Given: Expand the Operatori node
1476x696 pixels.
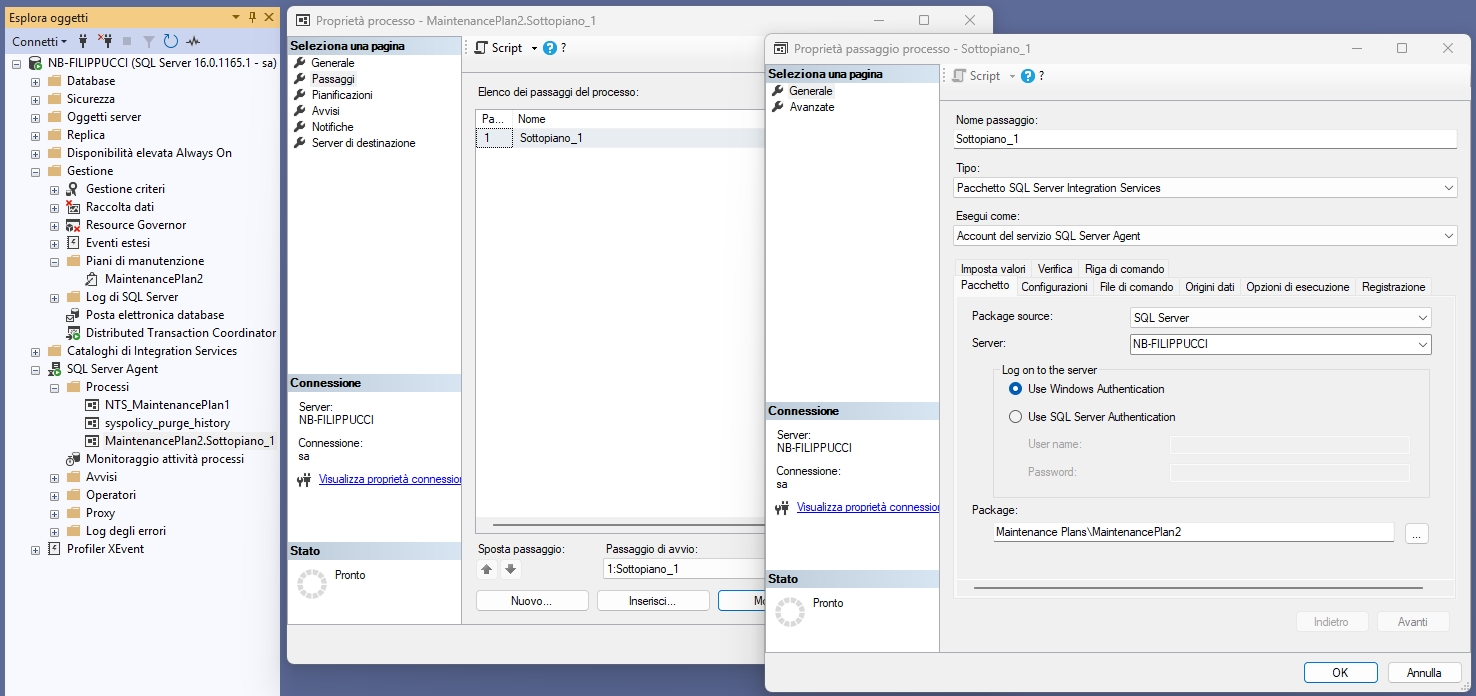Looking at the screenshot, I should pos(55,495).
